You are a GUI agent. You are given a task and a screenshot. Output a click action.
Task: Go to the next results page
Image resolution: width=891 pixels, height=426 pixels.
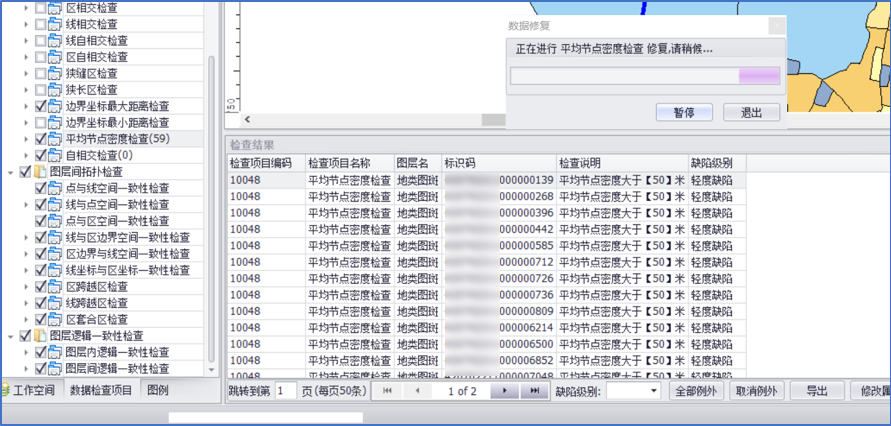coord(507,391)
